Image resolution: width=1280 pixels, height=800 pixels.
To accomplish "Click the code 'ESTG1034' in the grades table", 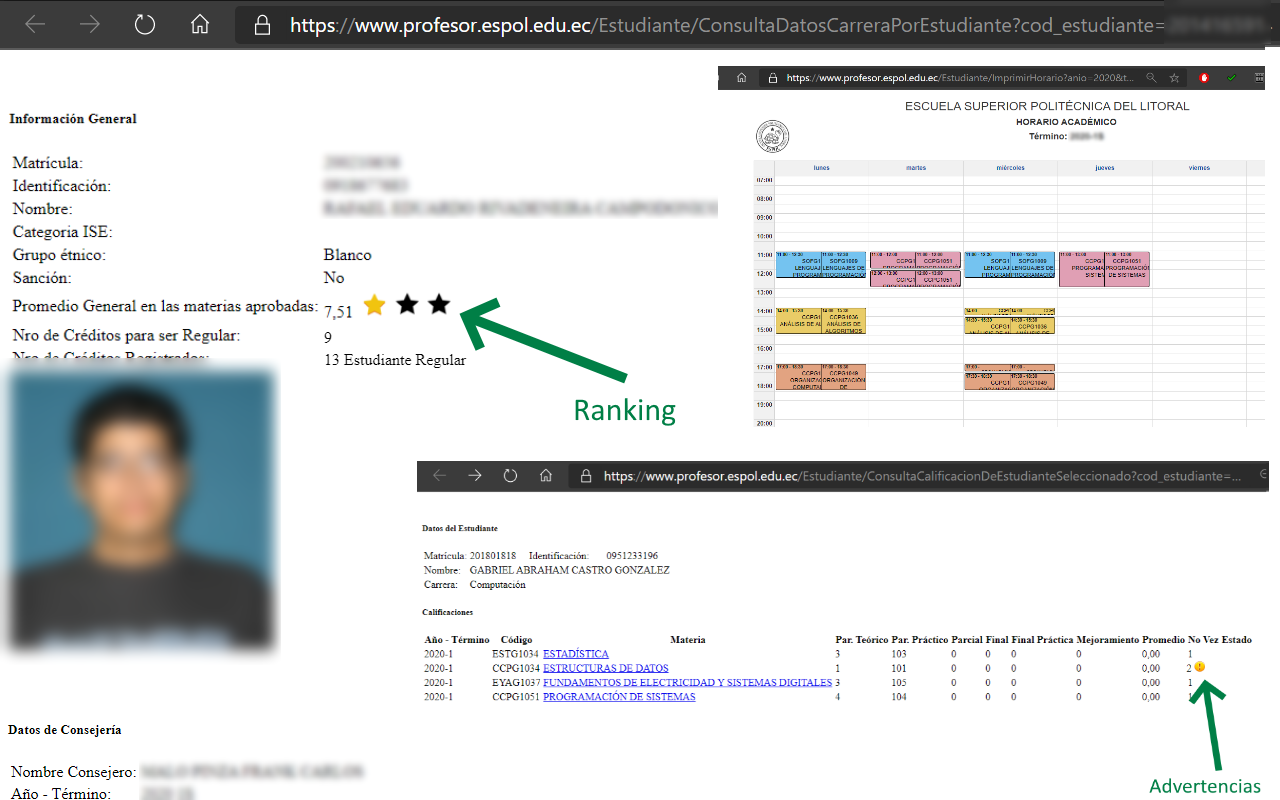I will click(x=516, y=654).
